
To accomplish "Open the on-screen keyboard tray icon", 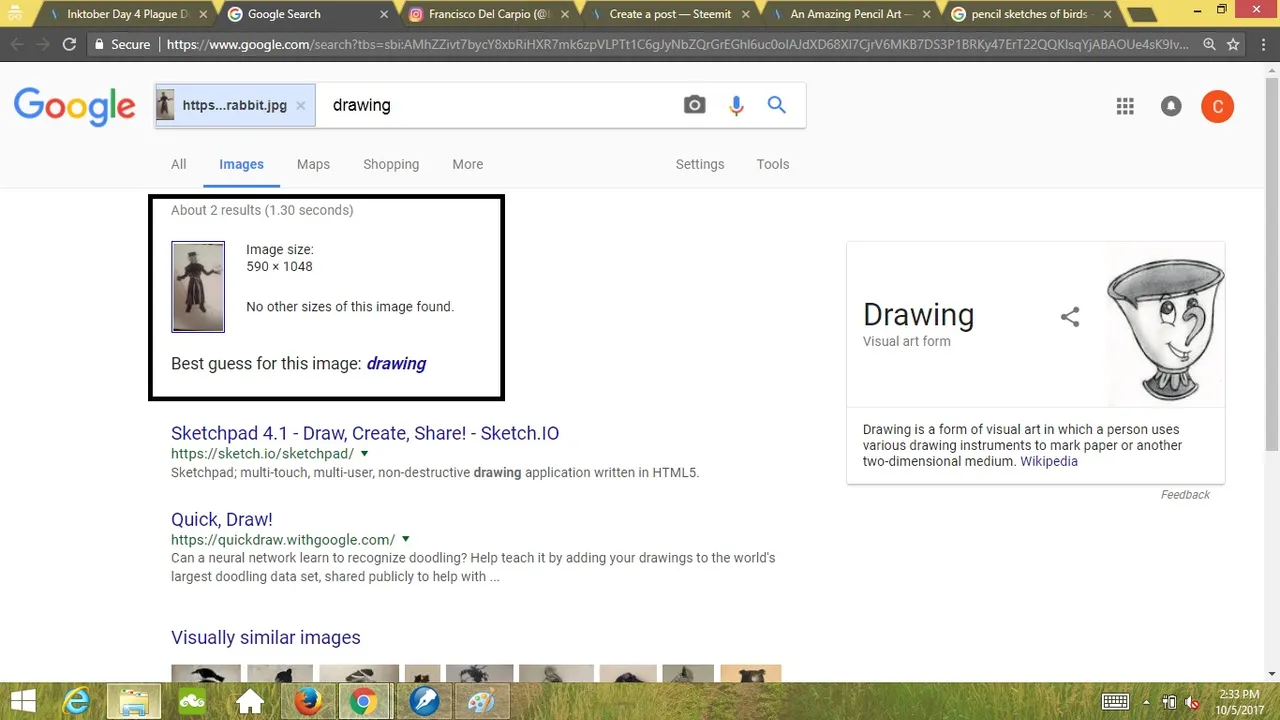I will (1116, 701).
